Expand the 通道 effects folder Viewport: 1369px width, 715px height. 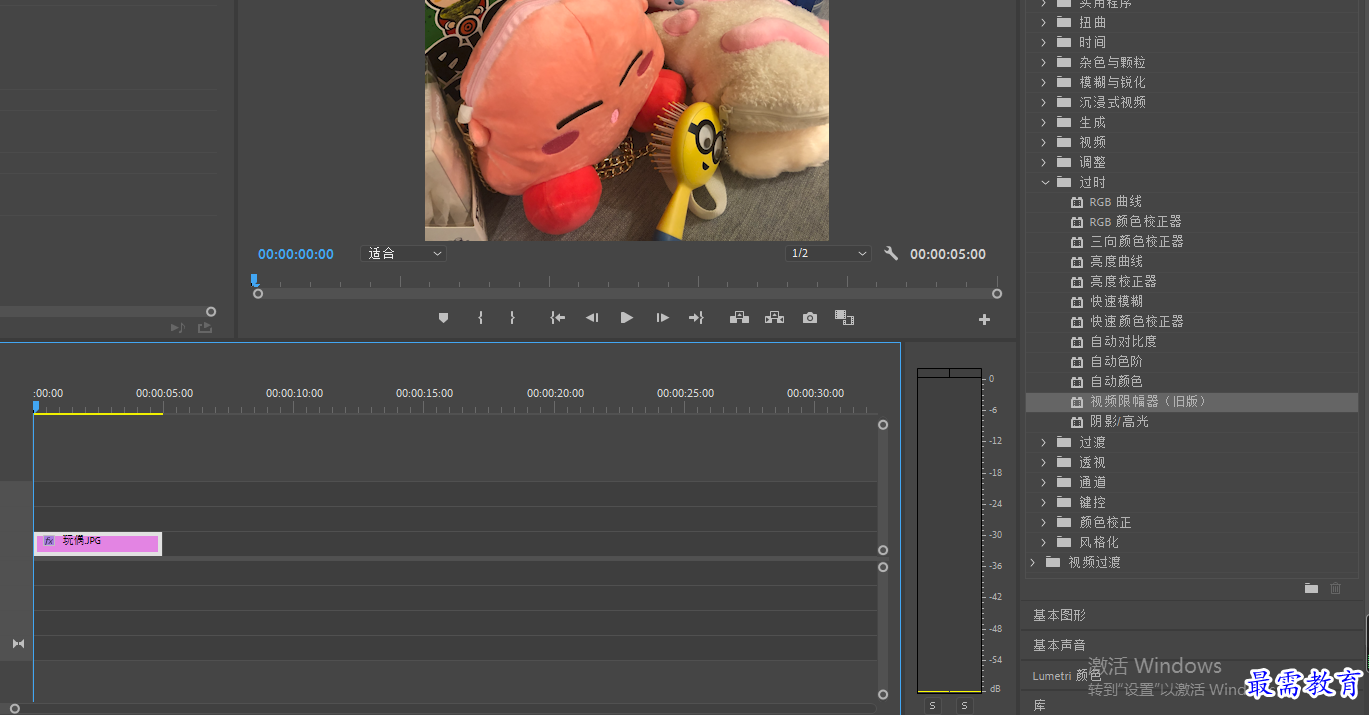(1043, 482)
